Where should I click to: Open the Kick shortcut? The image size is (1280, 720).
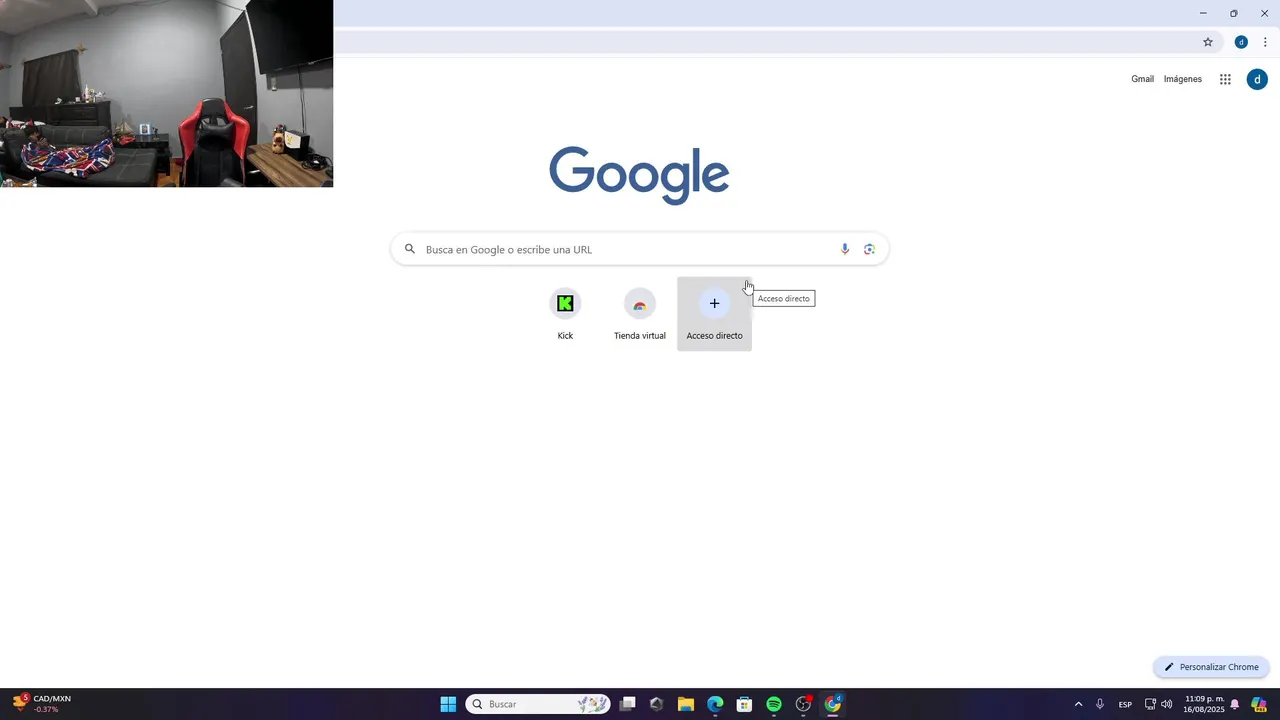565,314
